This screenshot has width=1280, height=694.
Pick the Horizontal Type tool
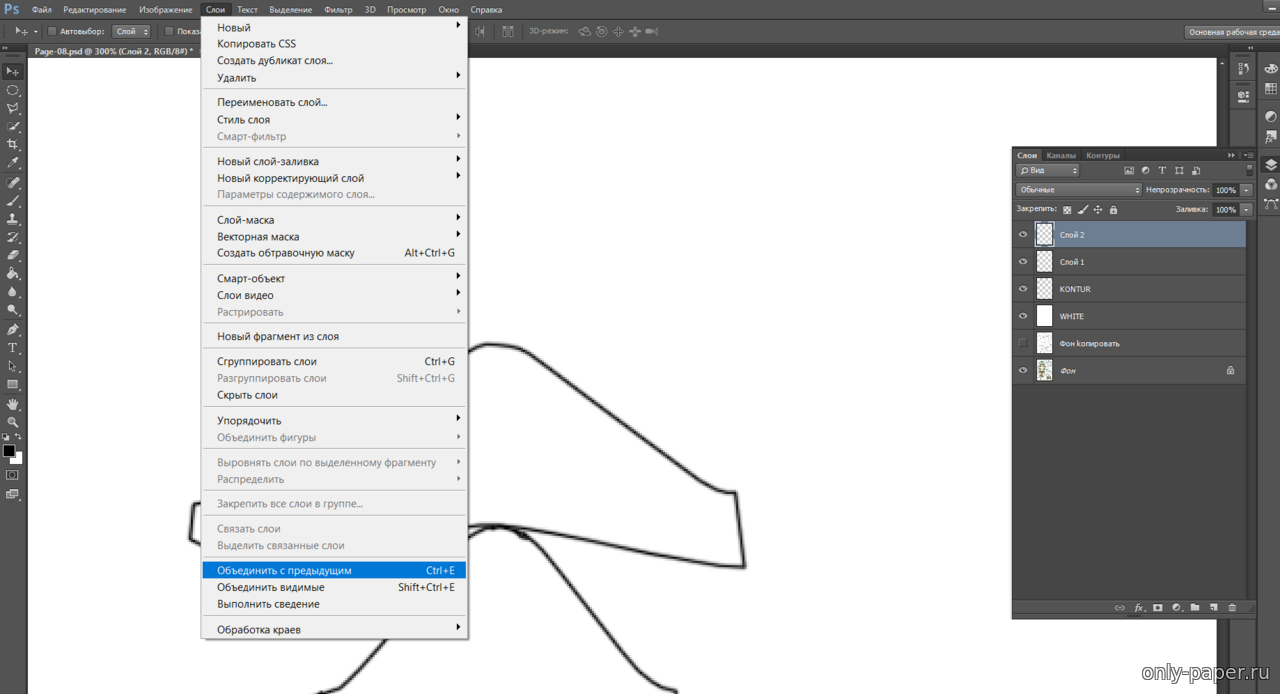(x=13, y=348)
